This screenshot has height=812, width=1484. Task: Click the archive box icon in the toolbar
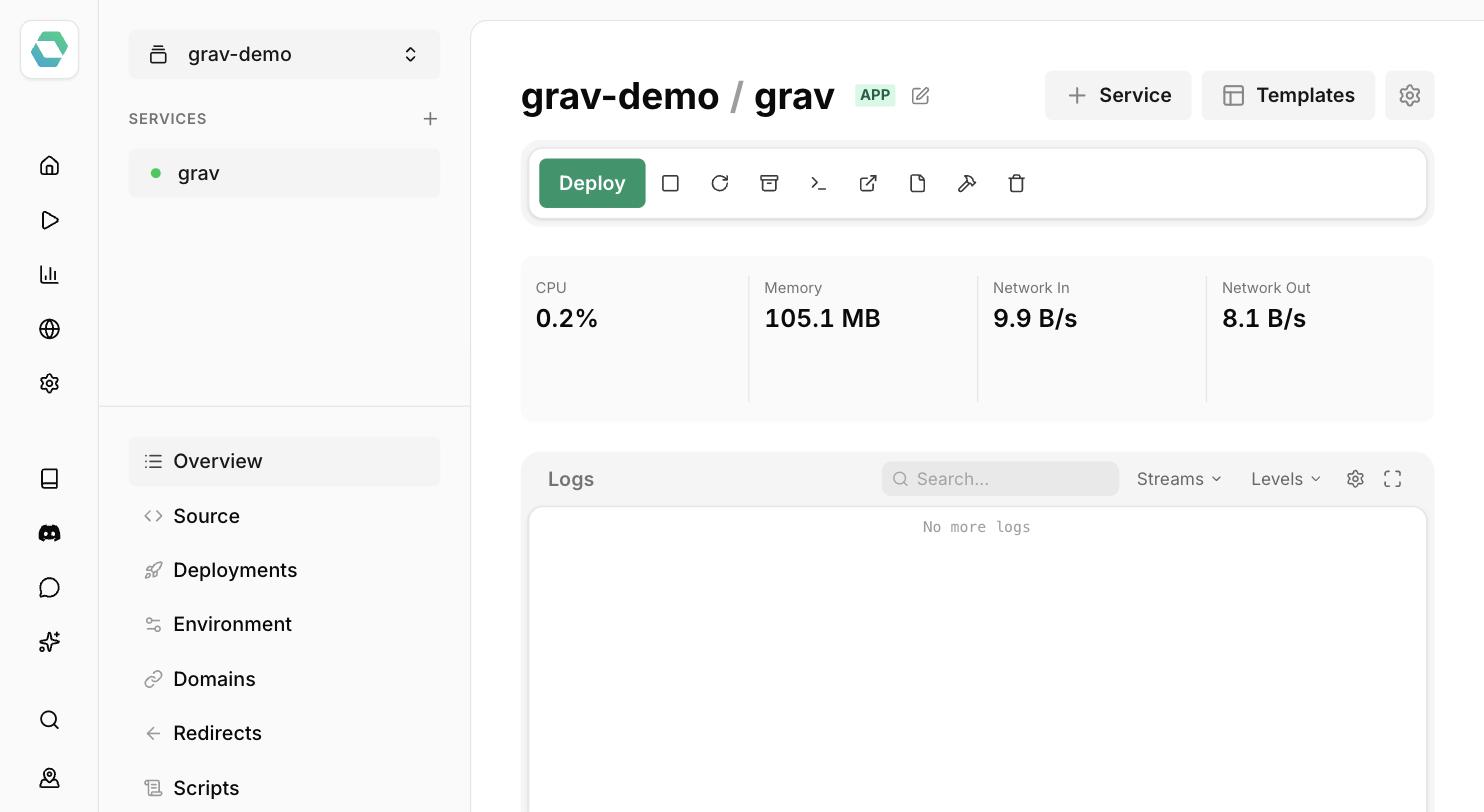769,183
